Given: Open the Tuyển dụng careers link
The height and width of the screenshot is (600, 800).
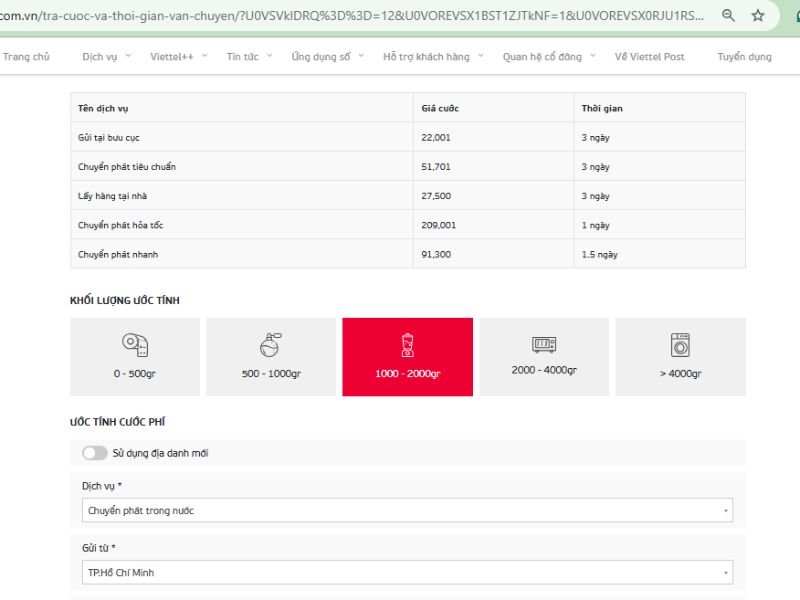Looking at the screenshot, I should pos(744,57).
